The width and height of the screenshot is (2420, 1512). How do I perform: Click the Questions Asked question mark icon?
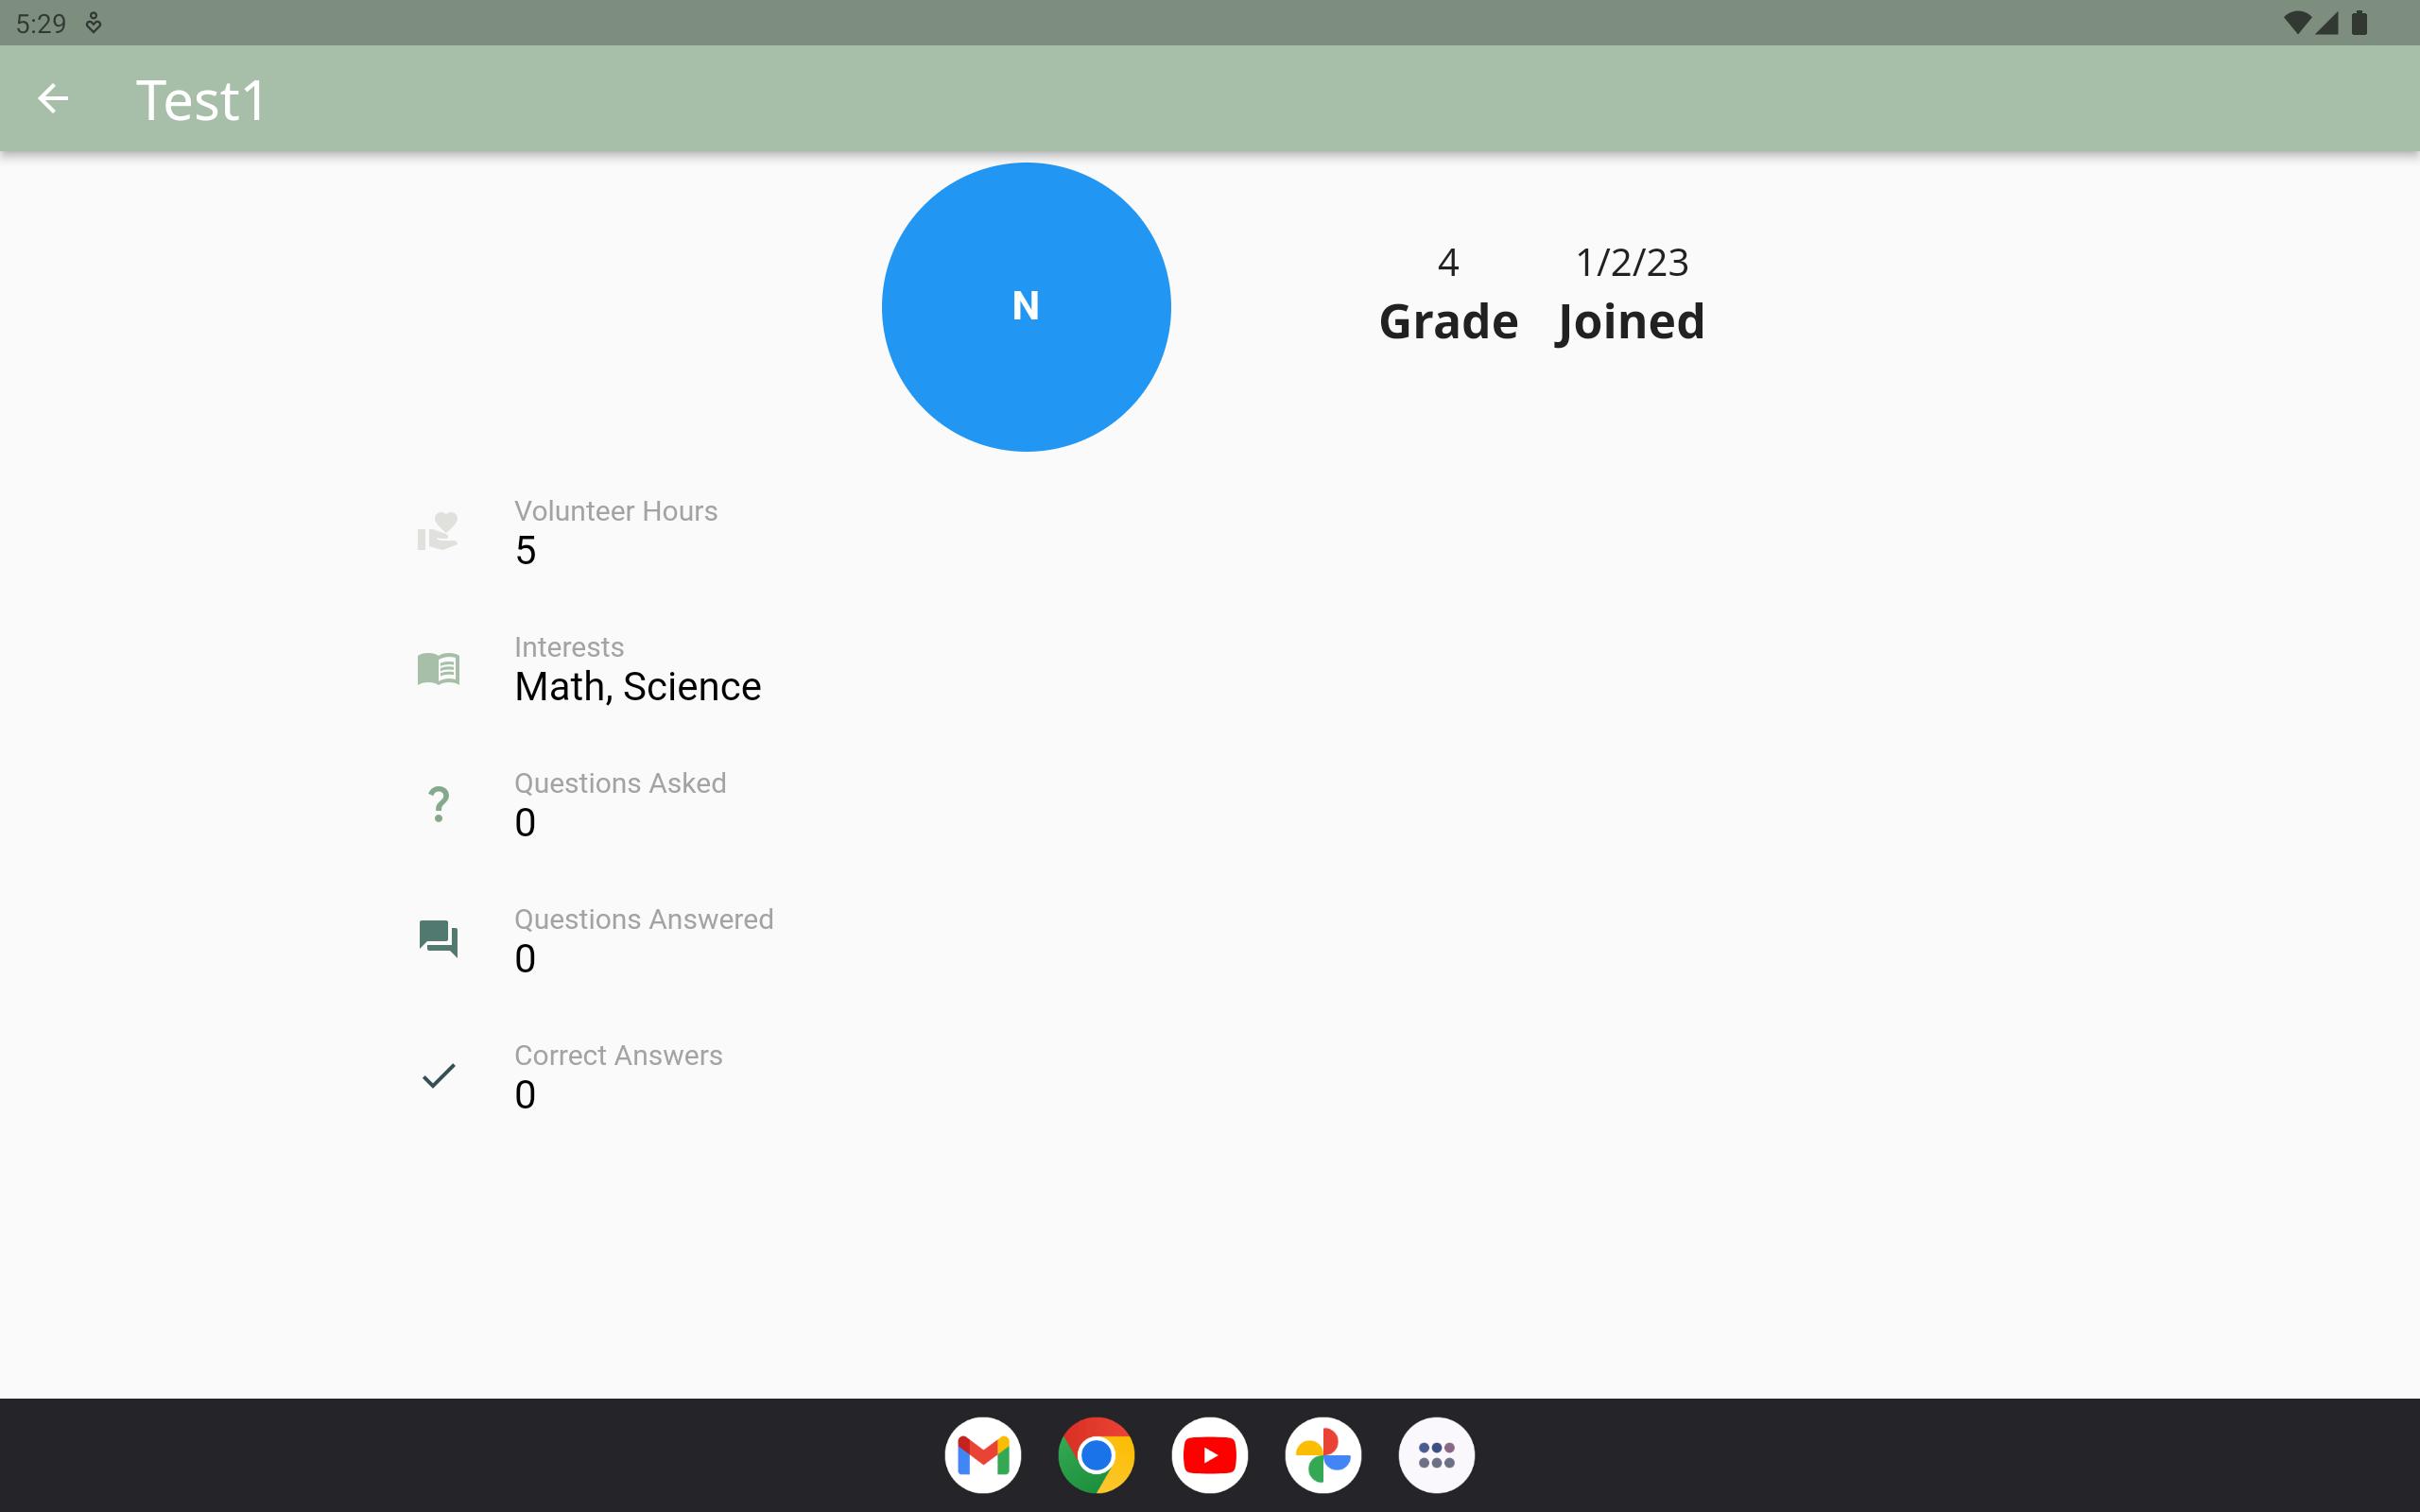[438, 804]
